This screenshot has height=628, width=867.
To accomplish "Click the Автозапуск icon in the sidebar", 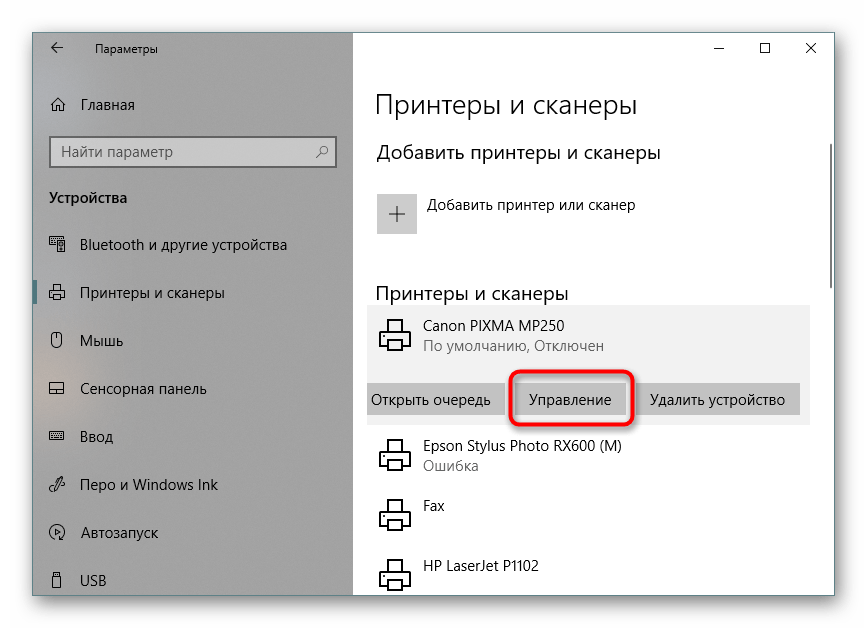I will [x=55, y=533].
